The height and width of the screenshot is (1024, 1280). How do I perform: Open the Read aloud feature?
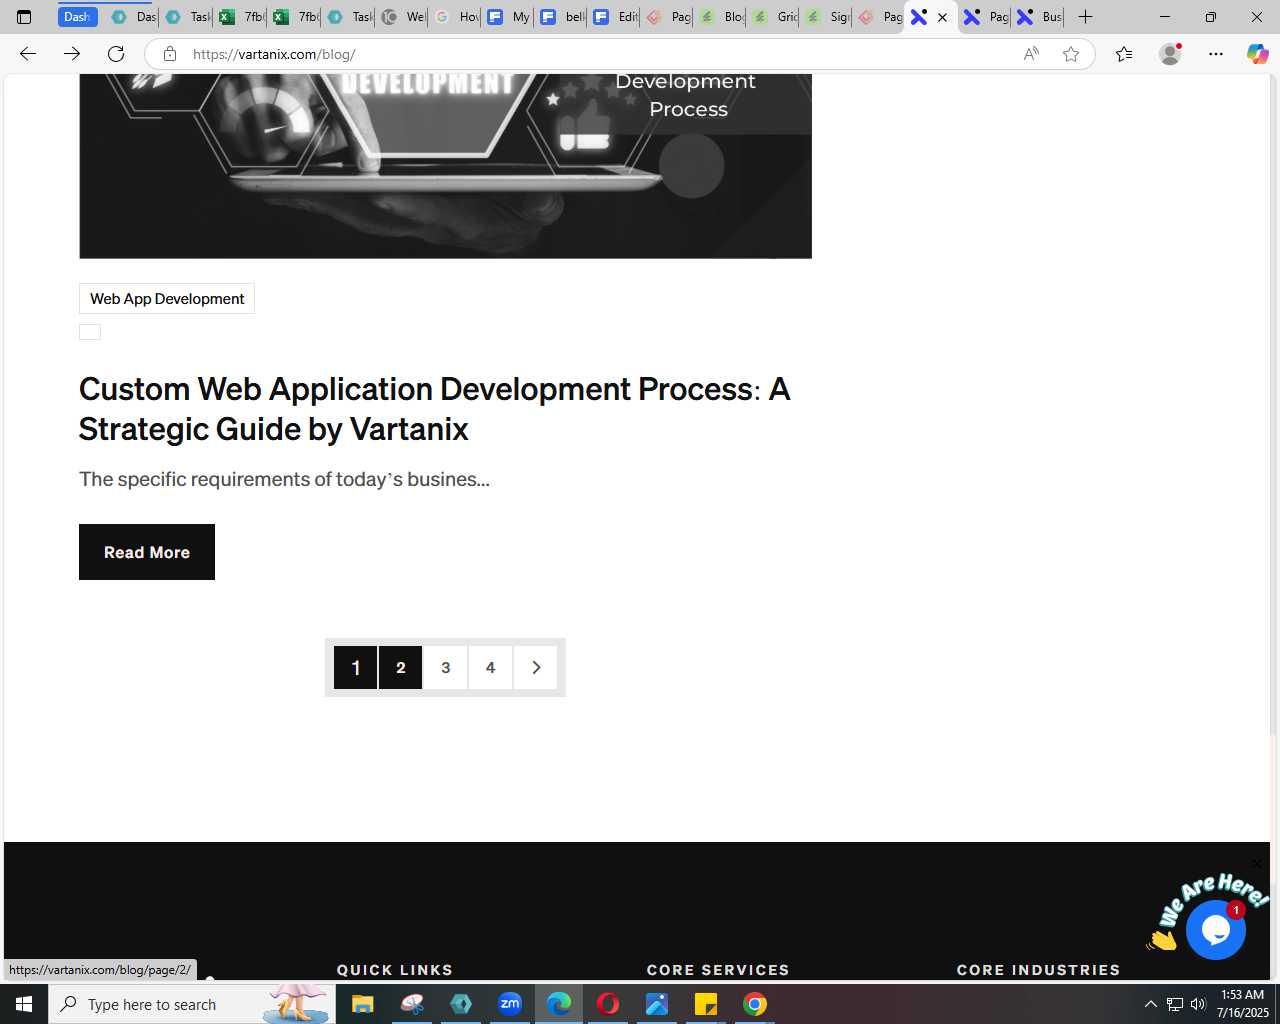click(x=1031, y=54)
